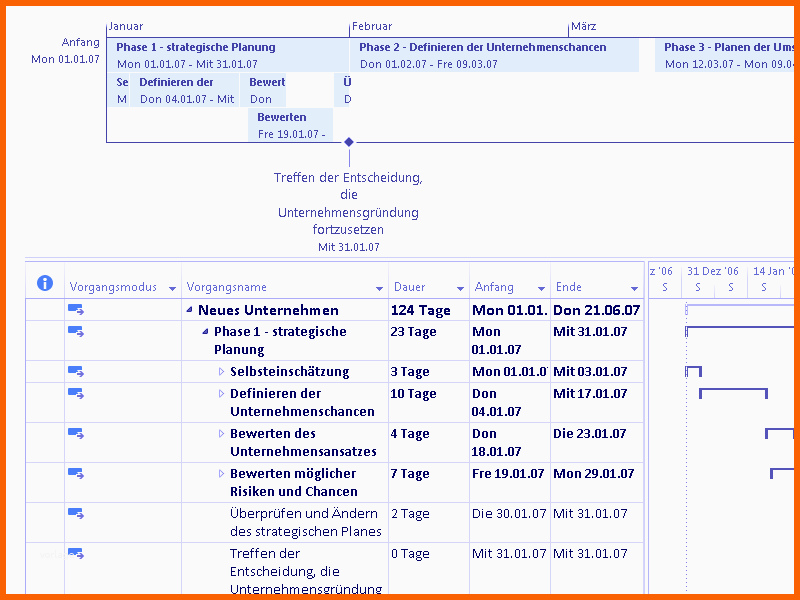Select Phase 1 bar in the timeline

click(228, 55)
